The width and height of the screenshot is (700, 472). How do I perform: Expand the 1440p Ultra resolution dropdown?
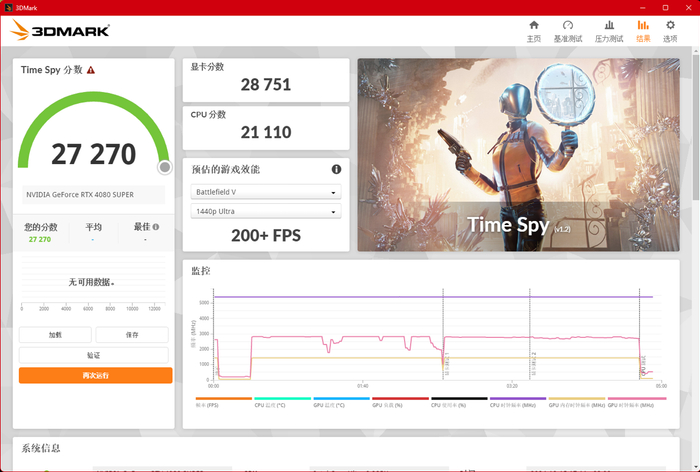coord(266,211)
